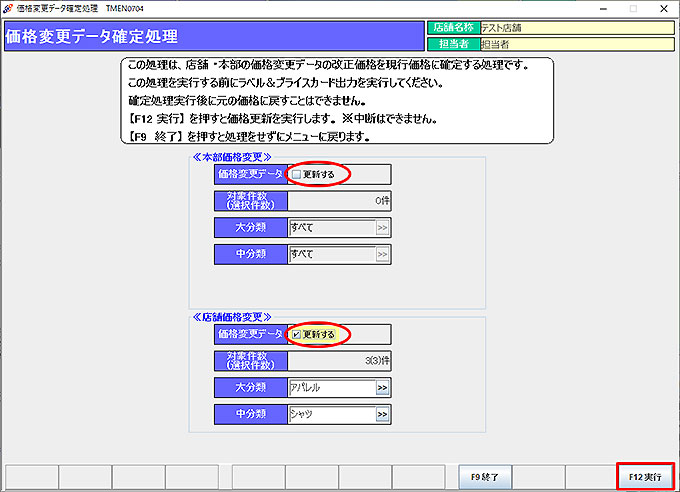Click 大分類 field showing すべて
The height and width of the screenshot is (492, 680).
tap(332, 228)
